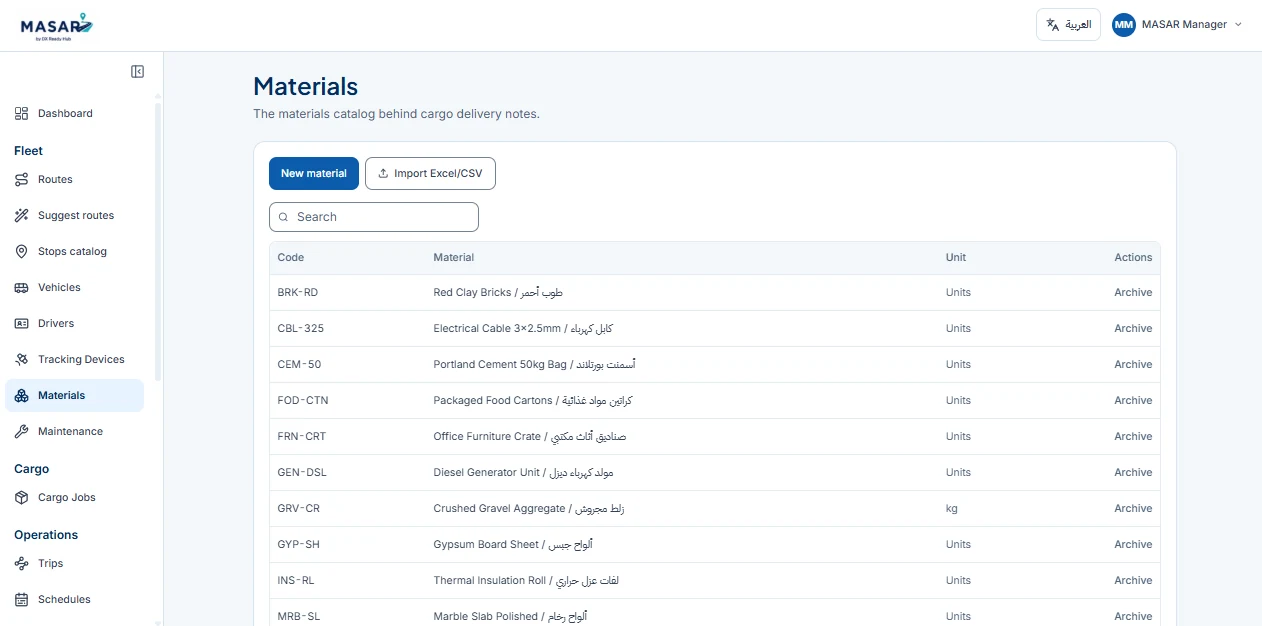
Task: Click the Actions column header
Action: click(x=1133, y=258)
